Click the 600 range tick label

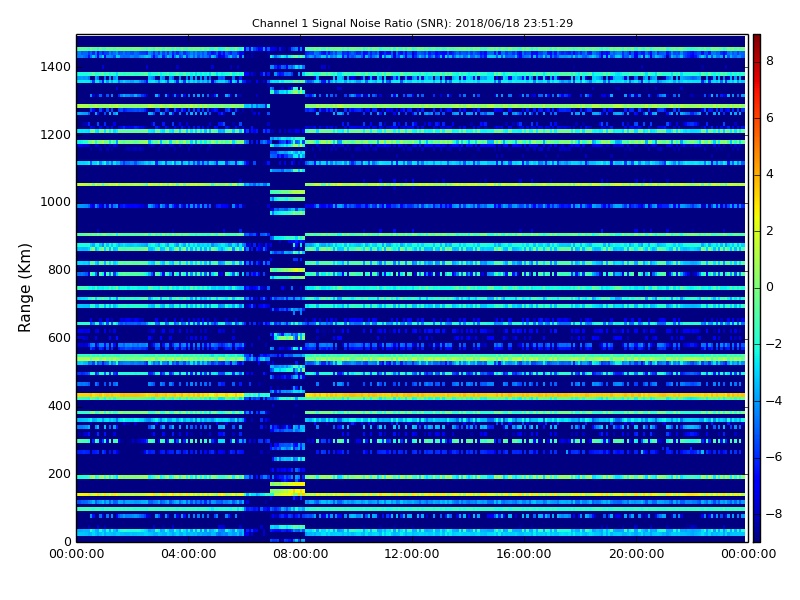59,337
